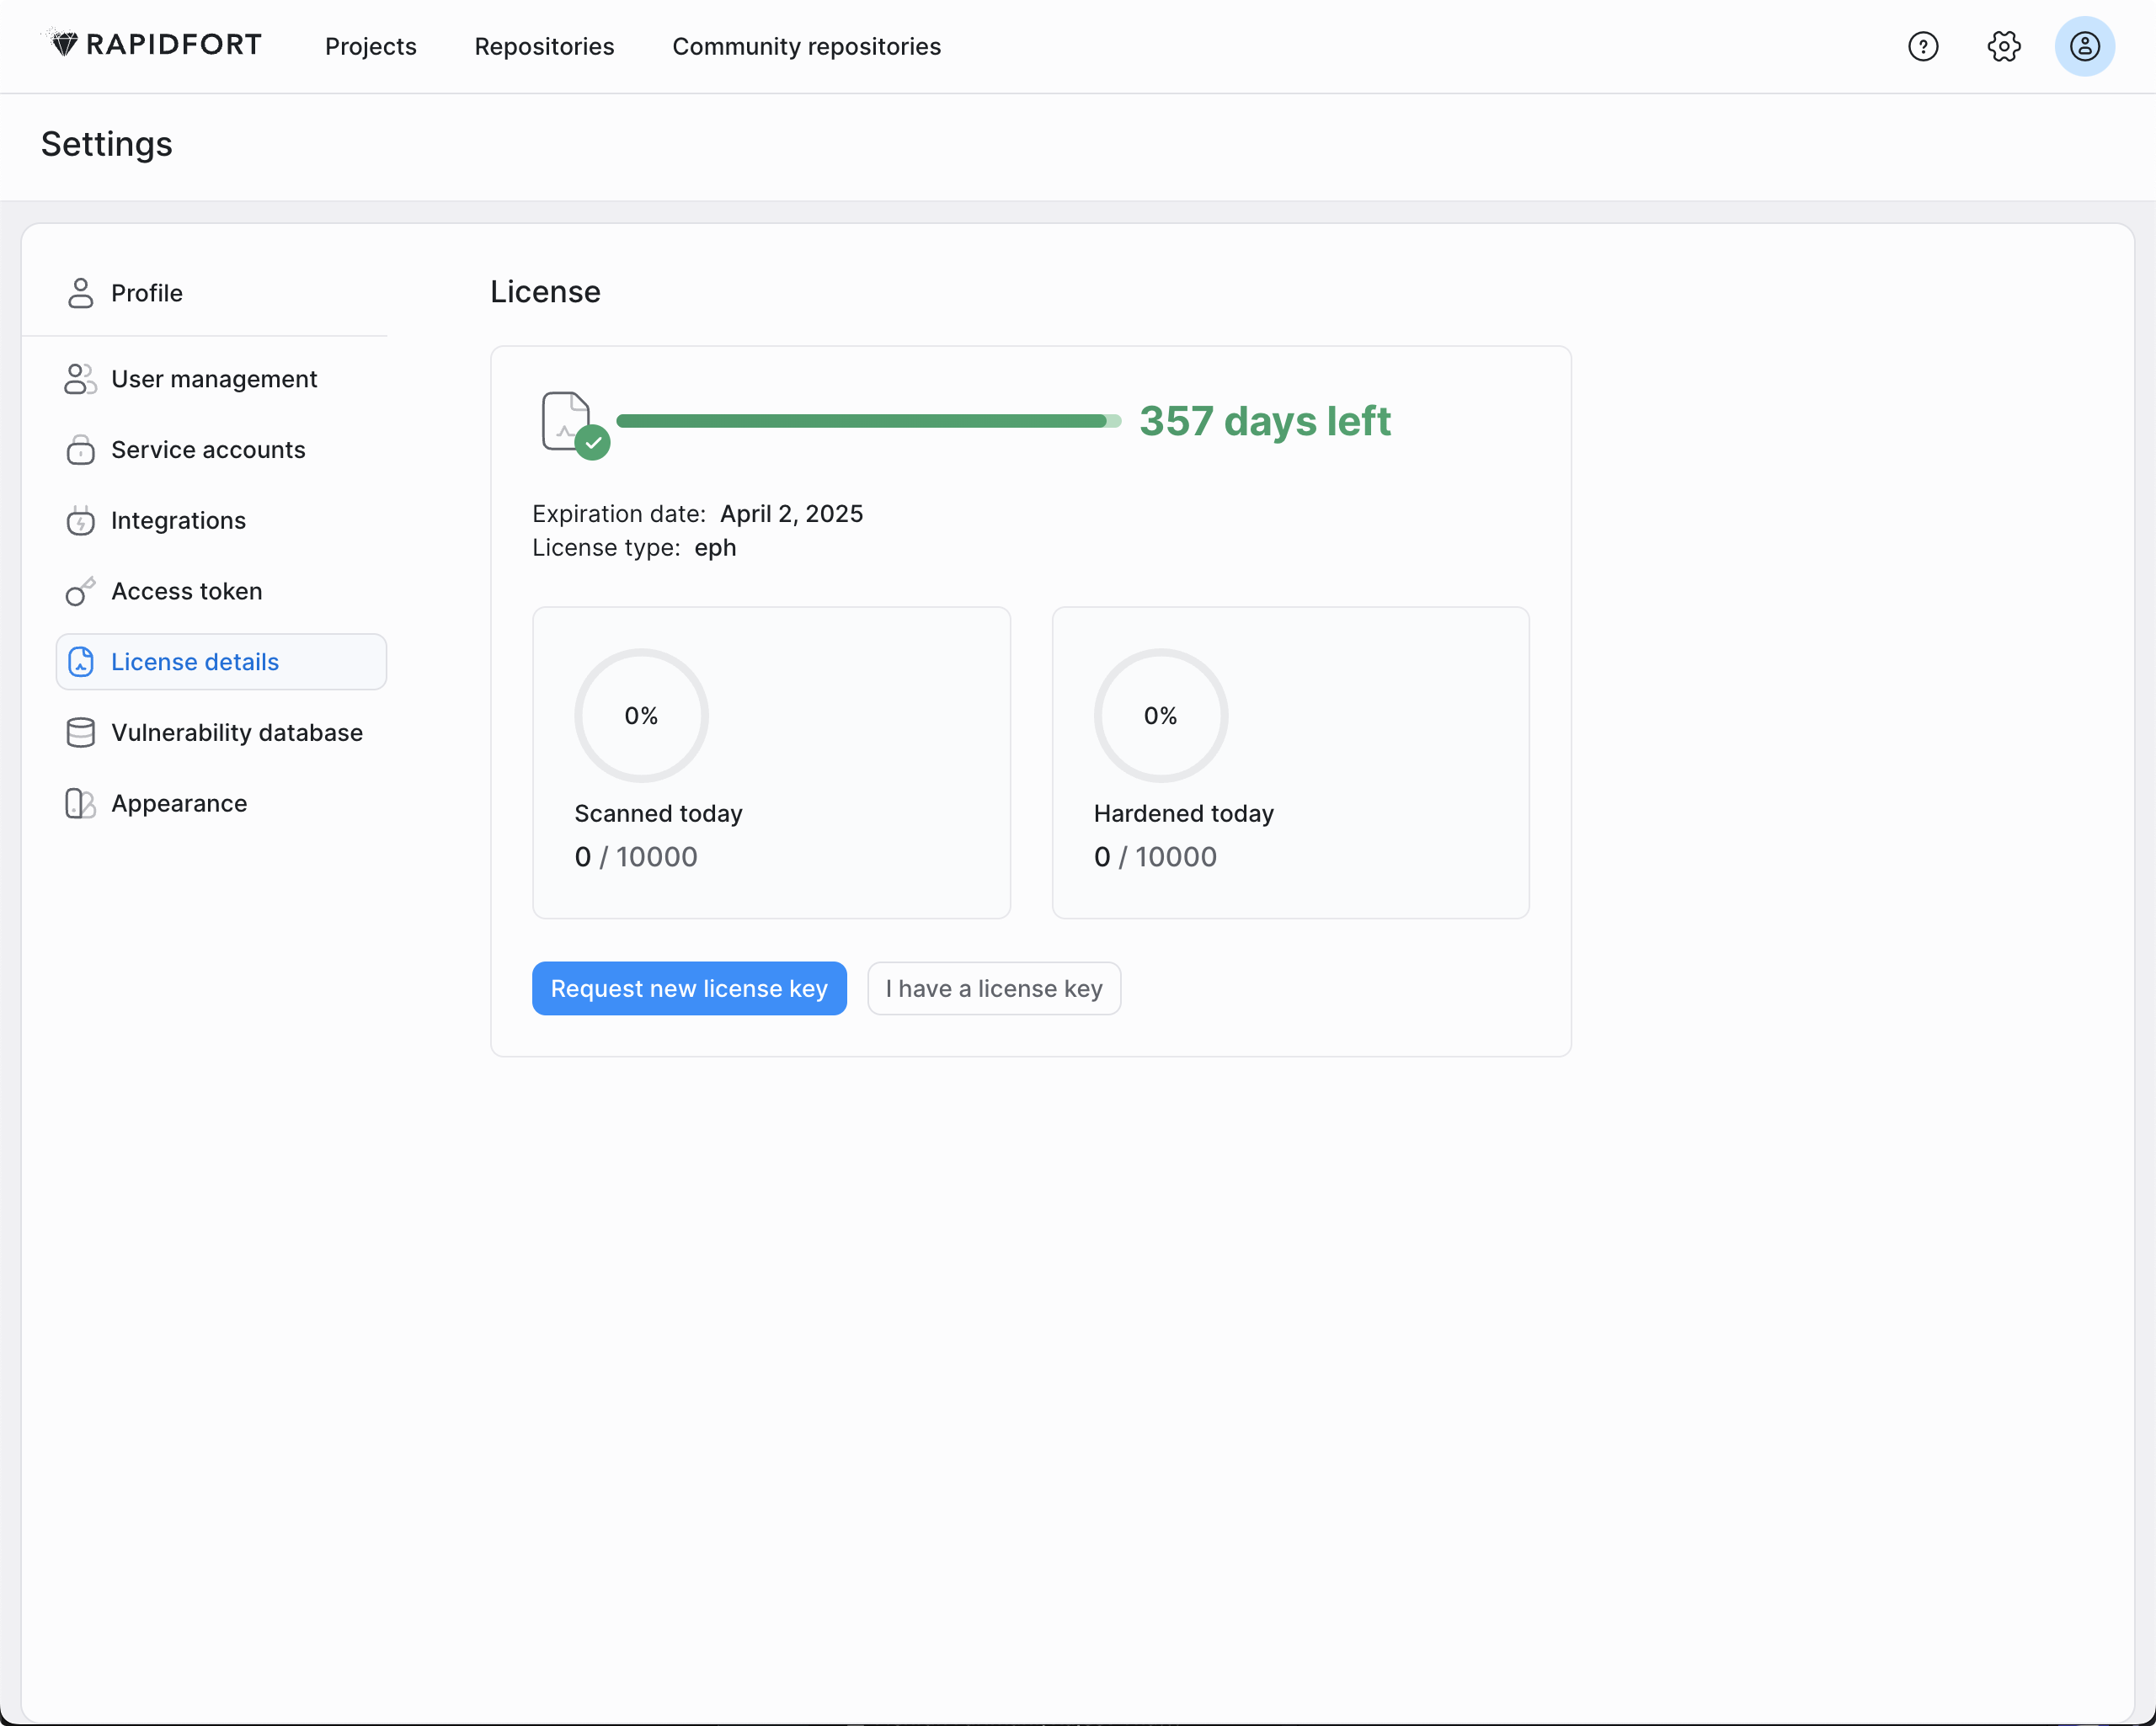This screenshot has height=1726, width=2156.
Task: Select the User management settings item
Action: (x=215, y=379)
